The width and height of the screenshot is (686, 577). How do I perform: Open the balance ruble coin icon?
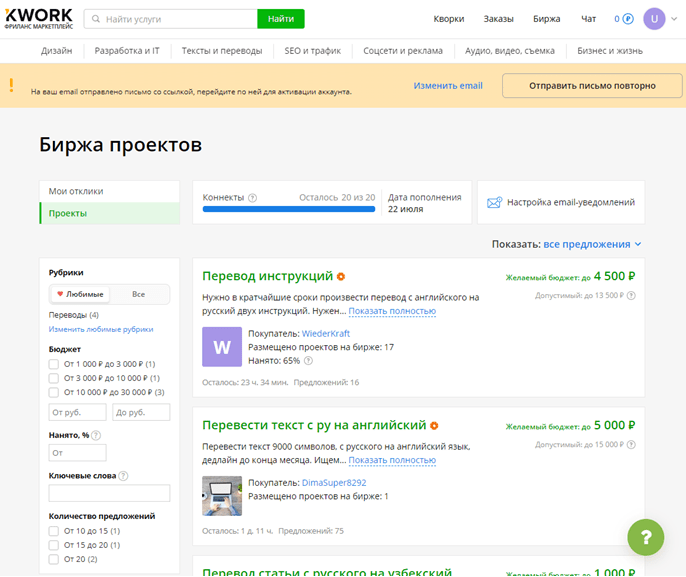tap(628, 19)
